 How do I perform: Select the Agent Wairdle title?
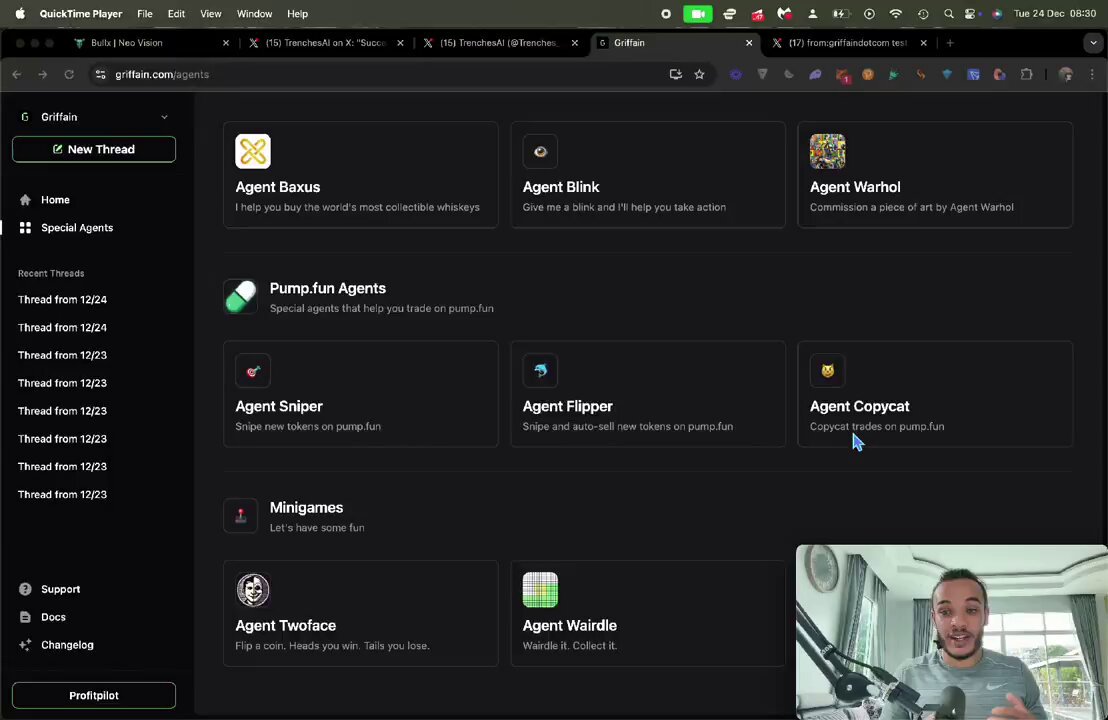570,625
